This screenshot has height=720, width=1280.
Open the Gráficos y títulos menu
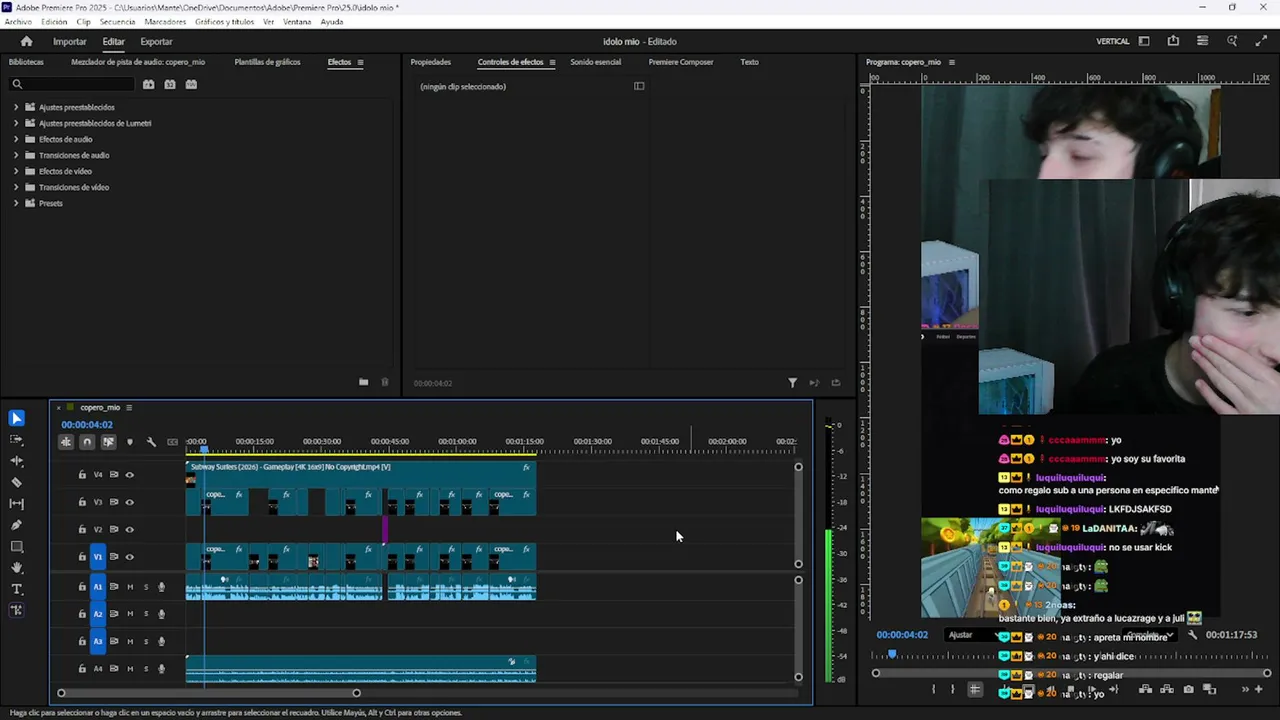(x=225, y=21)
